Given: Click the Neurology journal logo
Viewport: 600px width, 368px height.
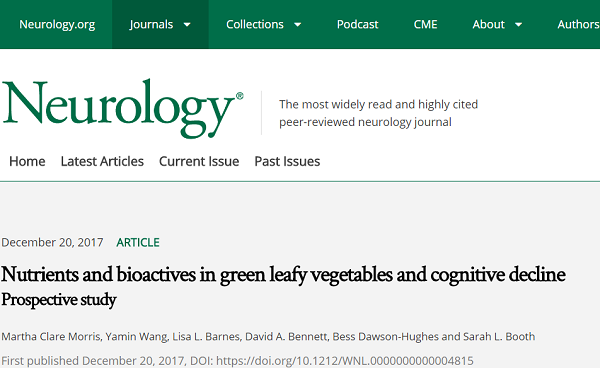Looking at the screenshot, I should [x=122, y=109].
